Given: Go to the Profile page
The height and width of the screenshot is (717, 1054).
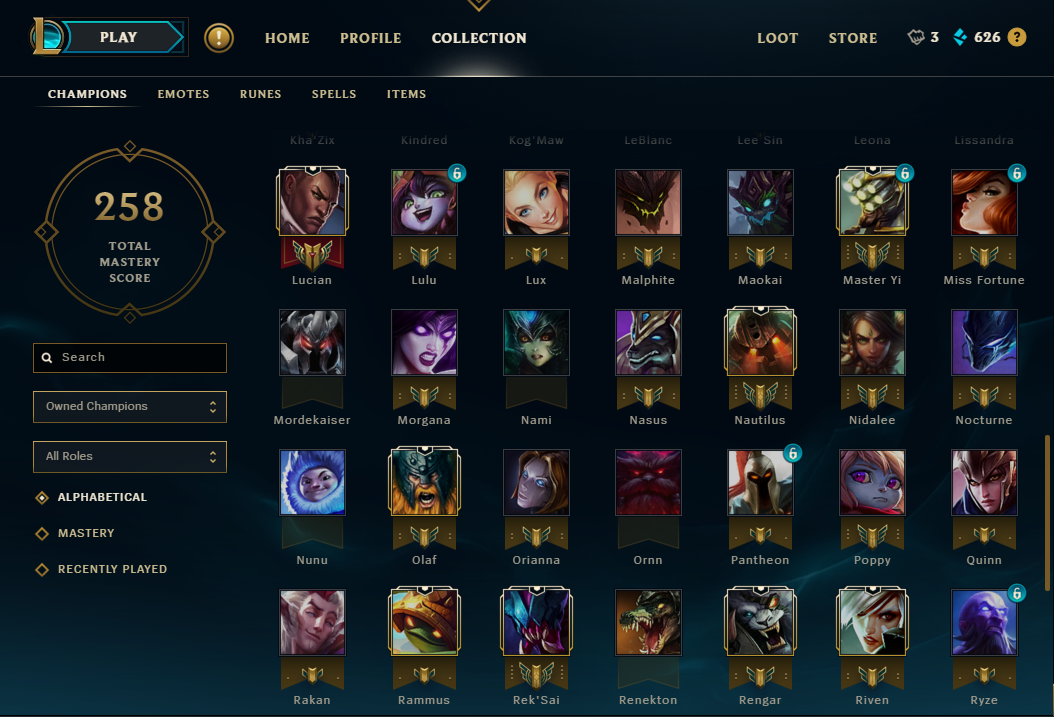Looking at the screenshot, I should point(370,38).
